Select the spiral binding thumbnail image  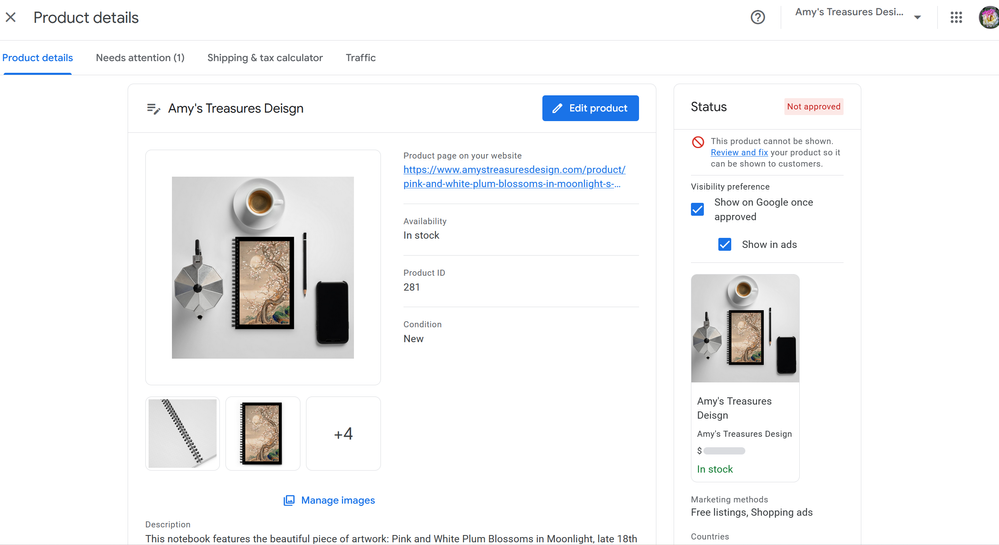(183, 434)
